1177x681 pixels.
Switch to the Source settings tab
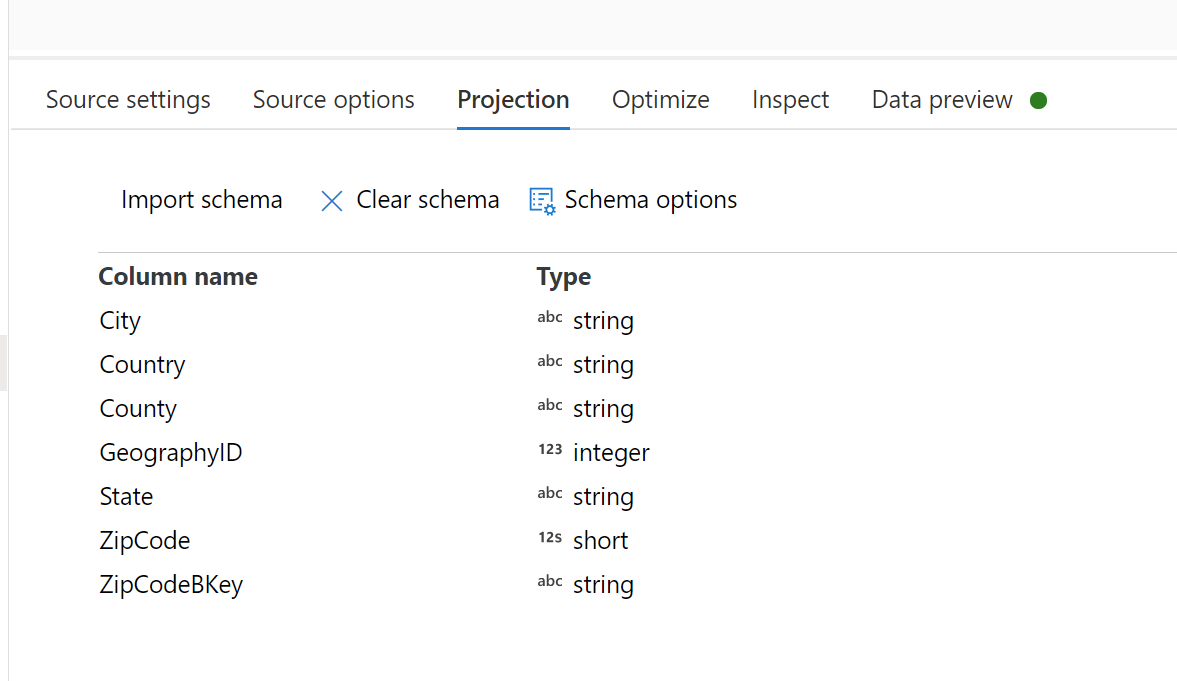click(127, 100)
